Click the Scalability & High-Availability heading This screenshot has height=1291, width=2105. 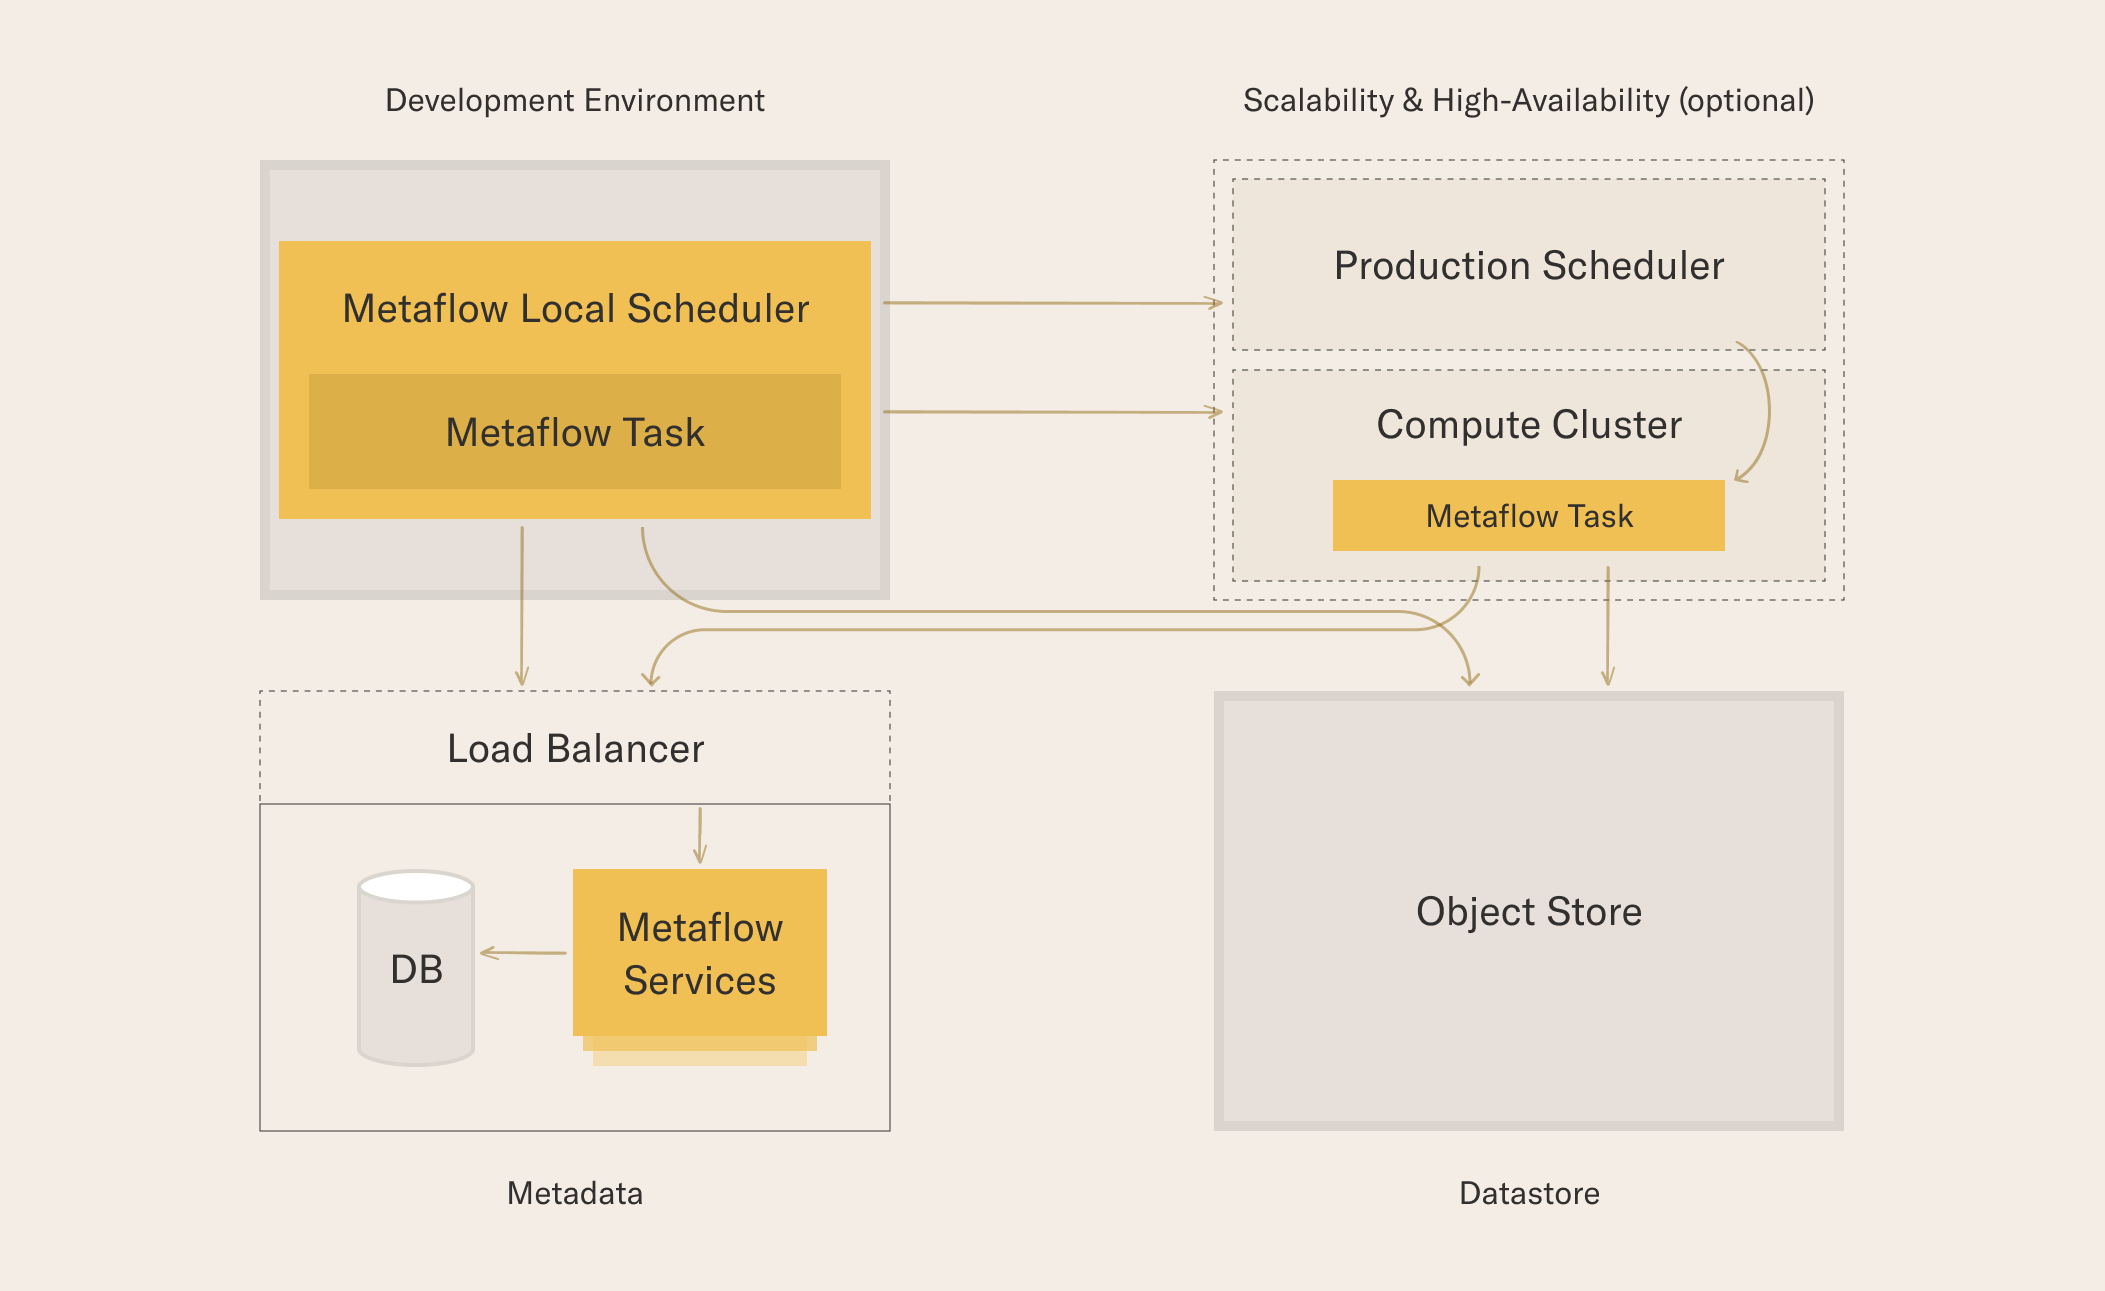1529,100
